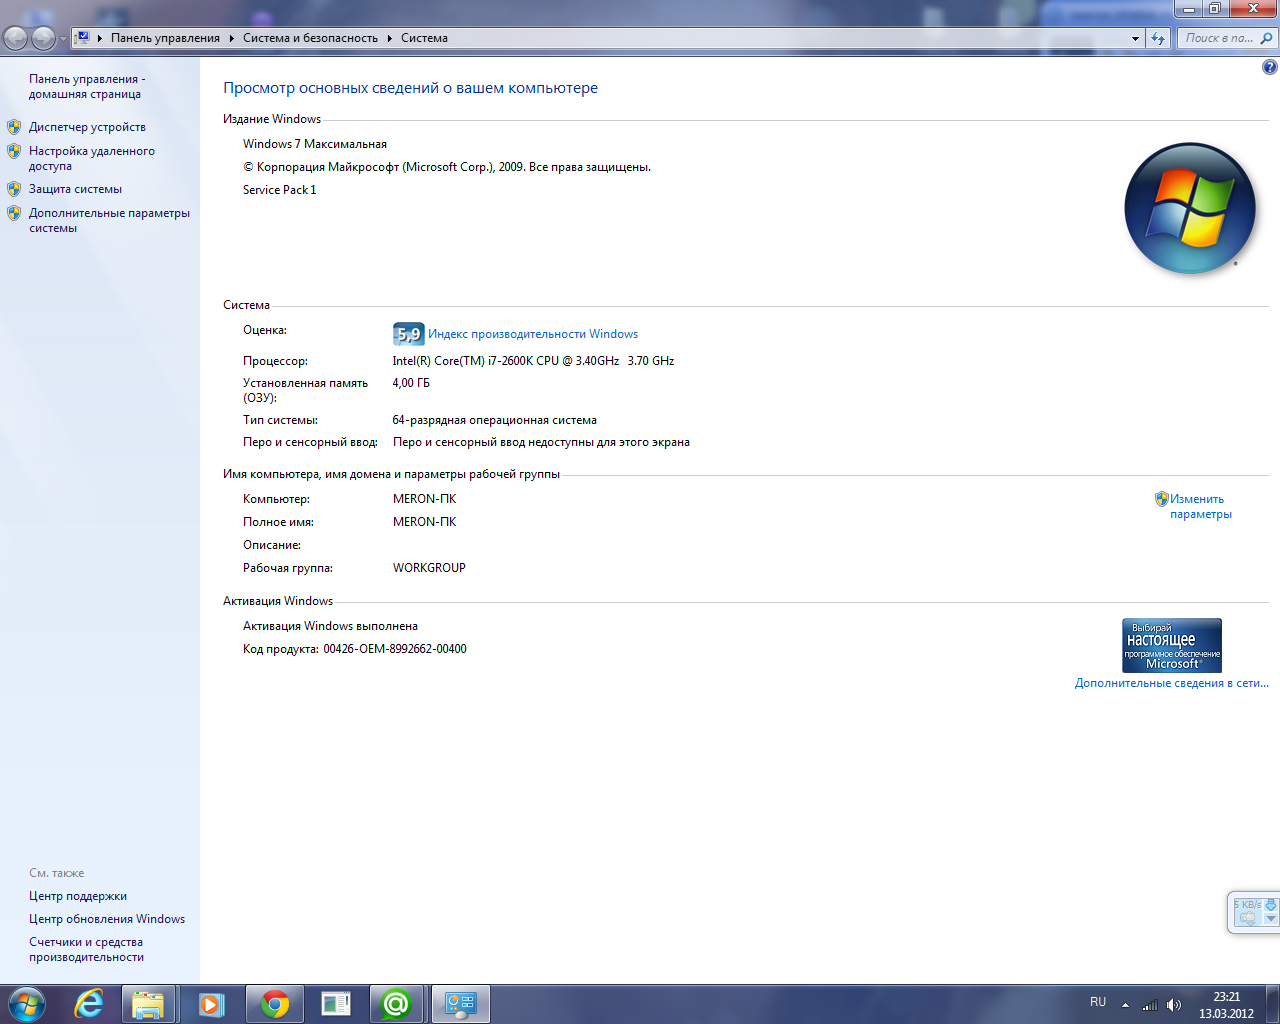Click the speaker volume tray icon
Viewport: 1280px width, 1024px height.
tap(1174, 1004)
